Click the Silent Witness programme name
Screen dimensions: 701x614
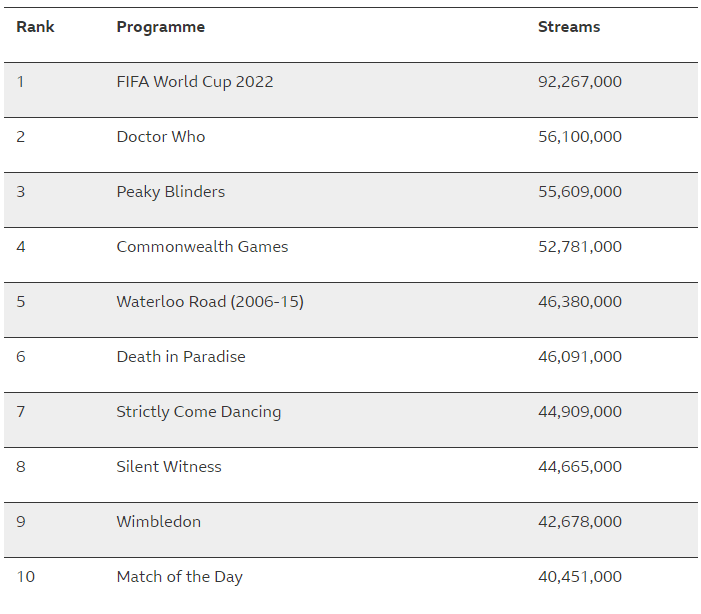click(x=168, y=467)
